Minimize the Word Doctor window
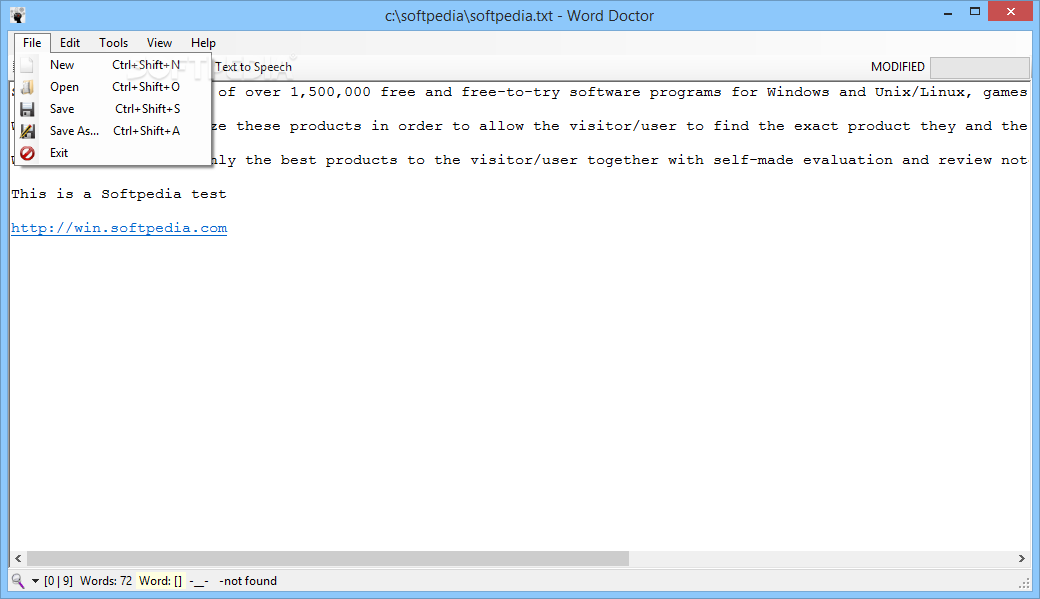Screen dimensions: 1040x599 [x=948, y=13]
